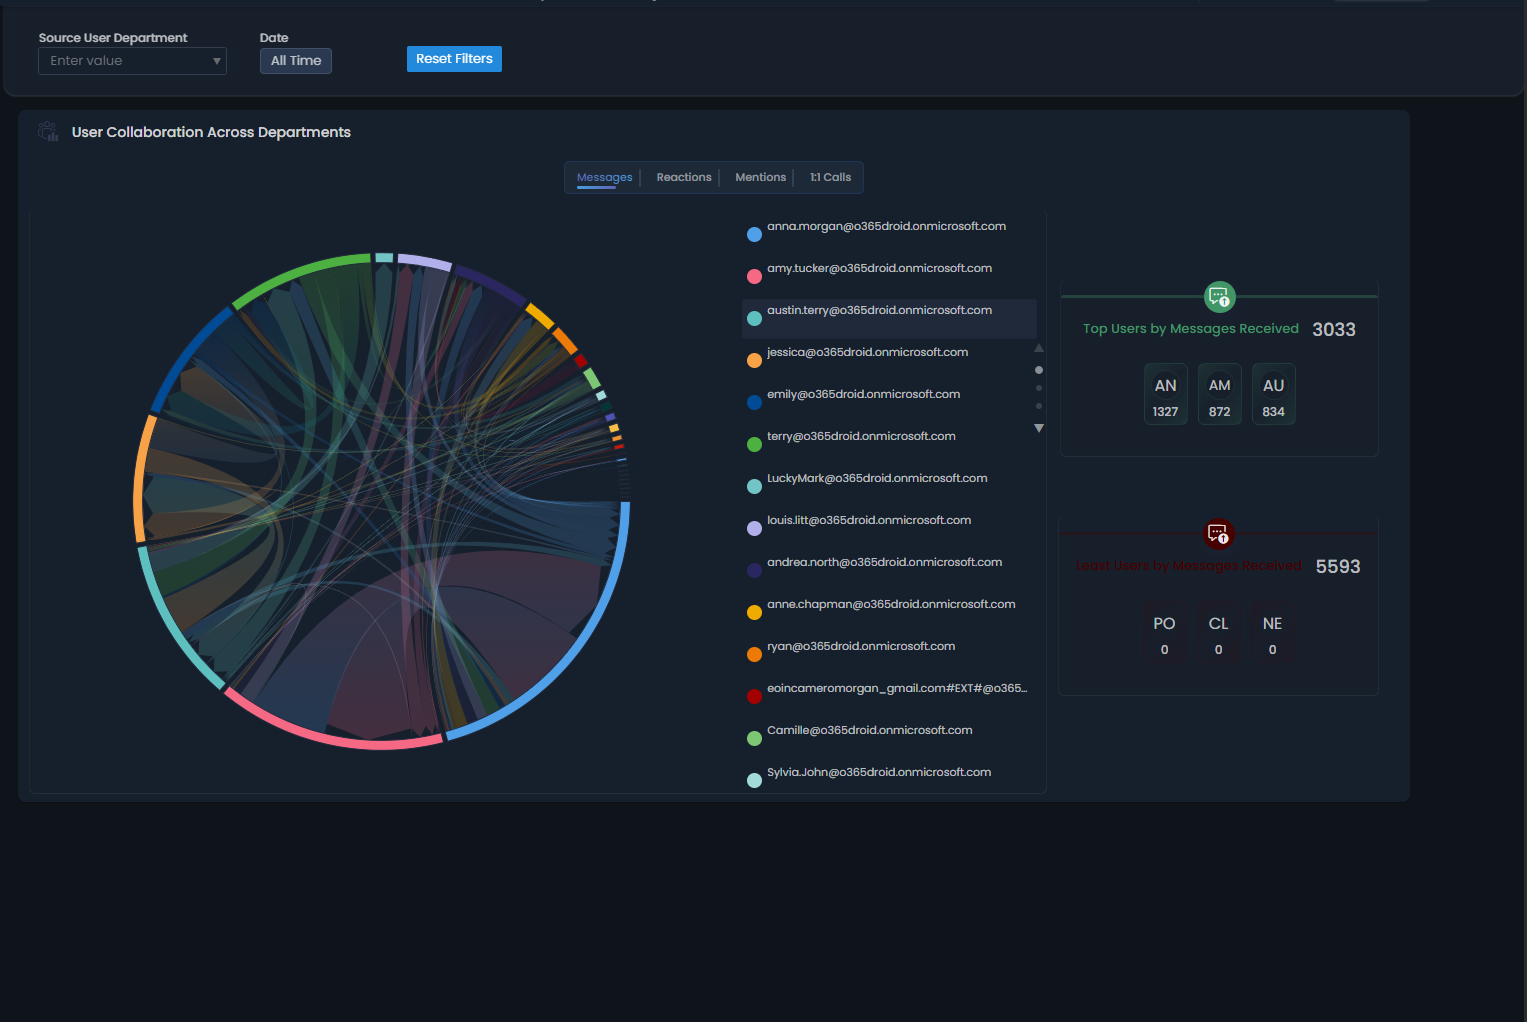This screenshot has height=1022, width=1527.
Task: Open the red Least Users messages info icon
Action: (x=1218, y=534)
